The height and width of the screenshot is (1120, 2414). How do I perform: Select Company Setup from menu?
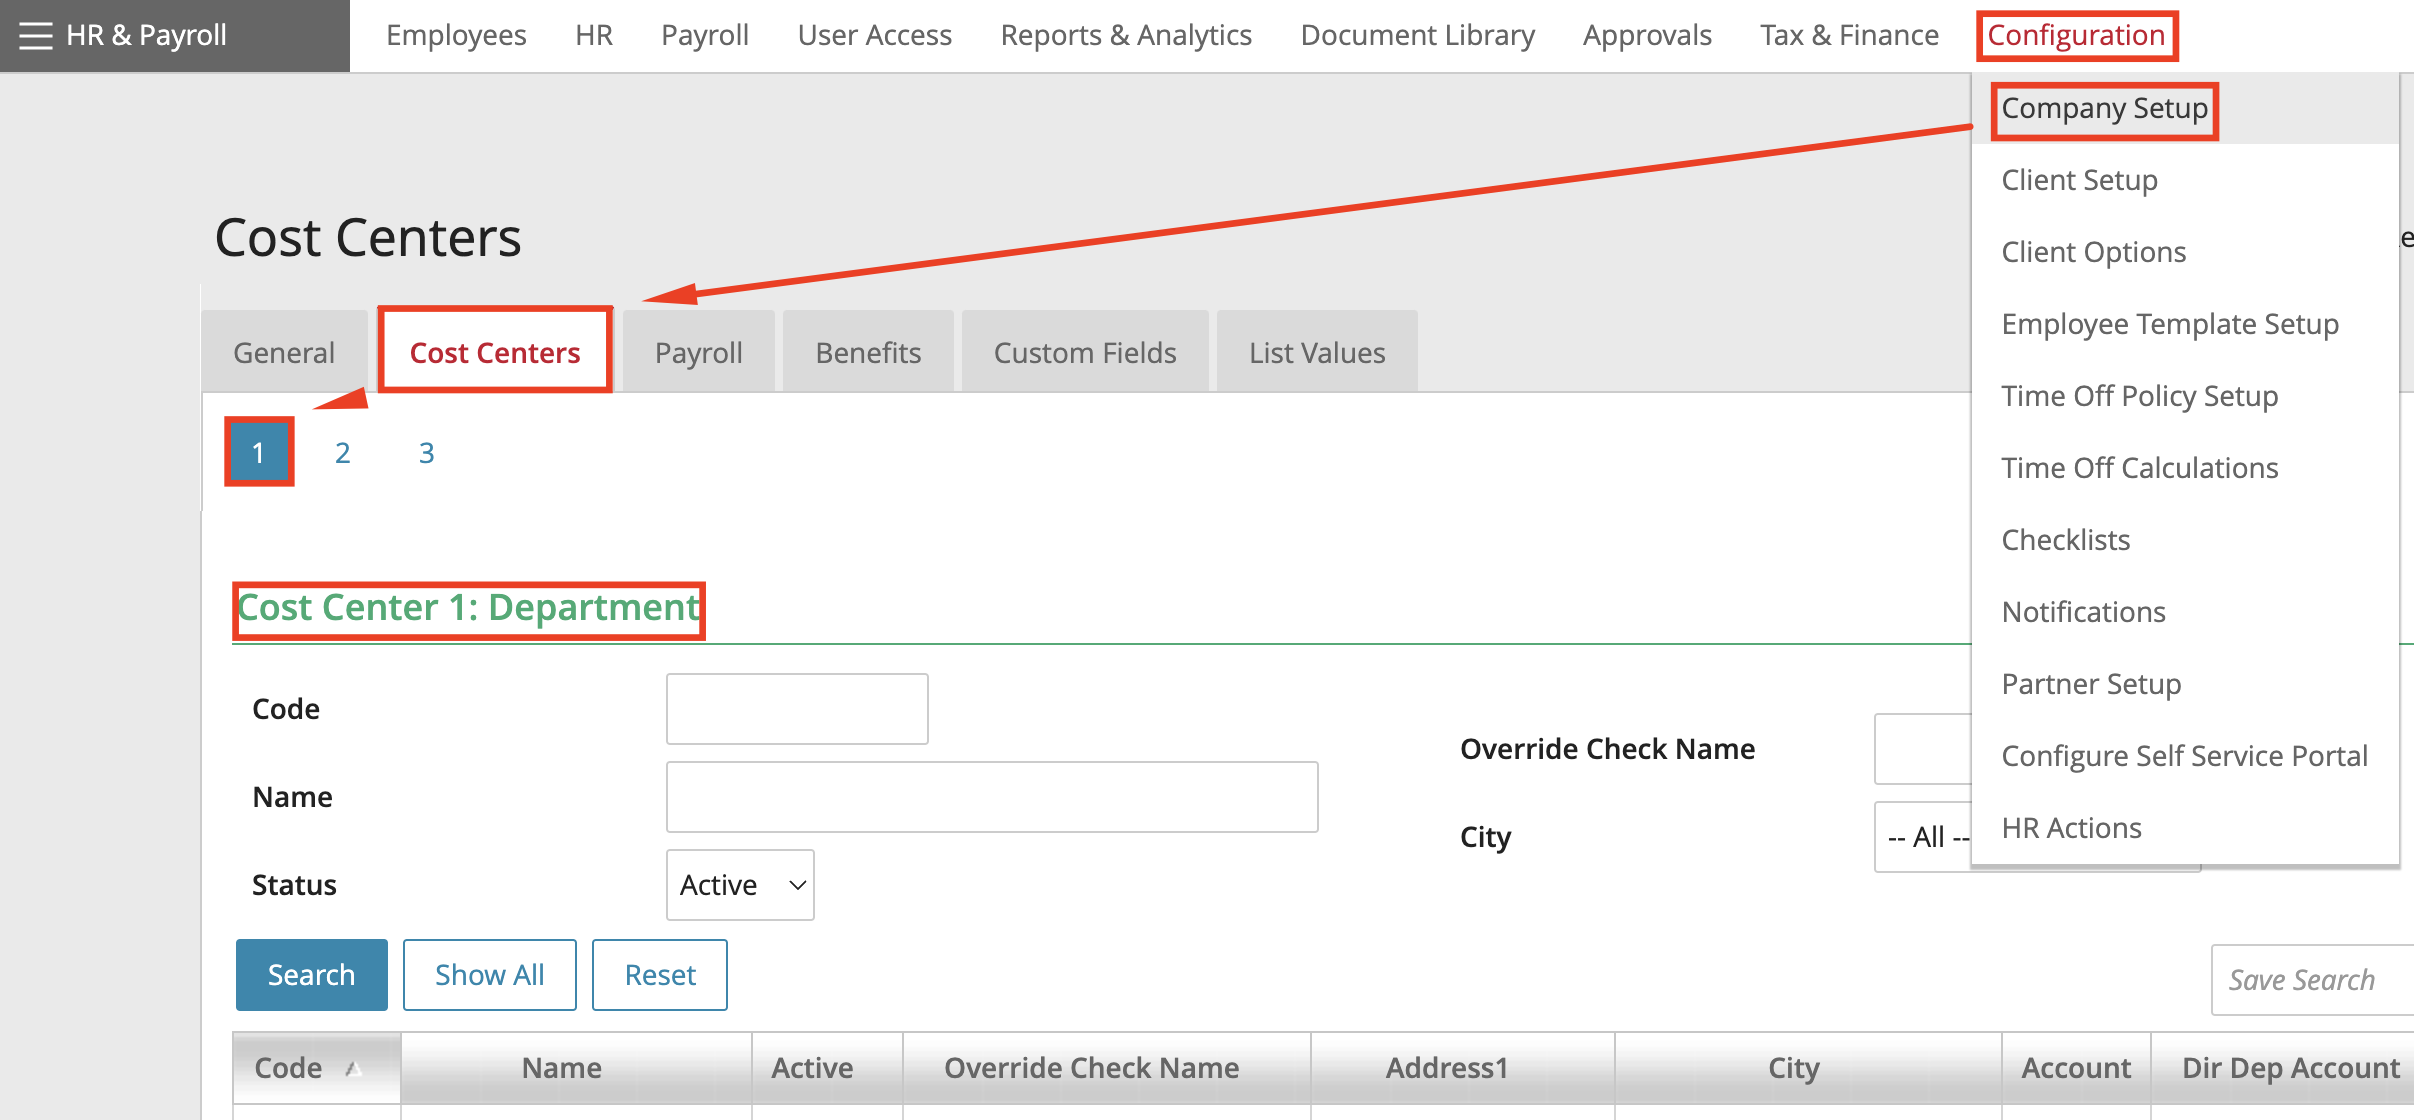click(2104, 108)
